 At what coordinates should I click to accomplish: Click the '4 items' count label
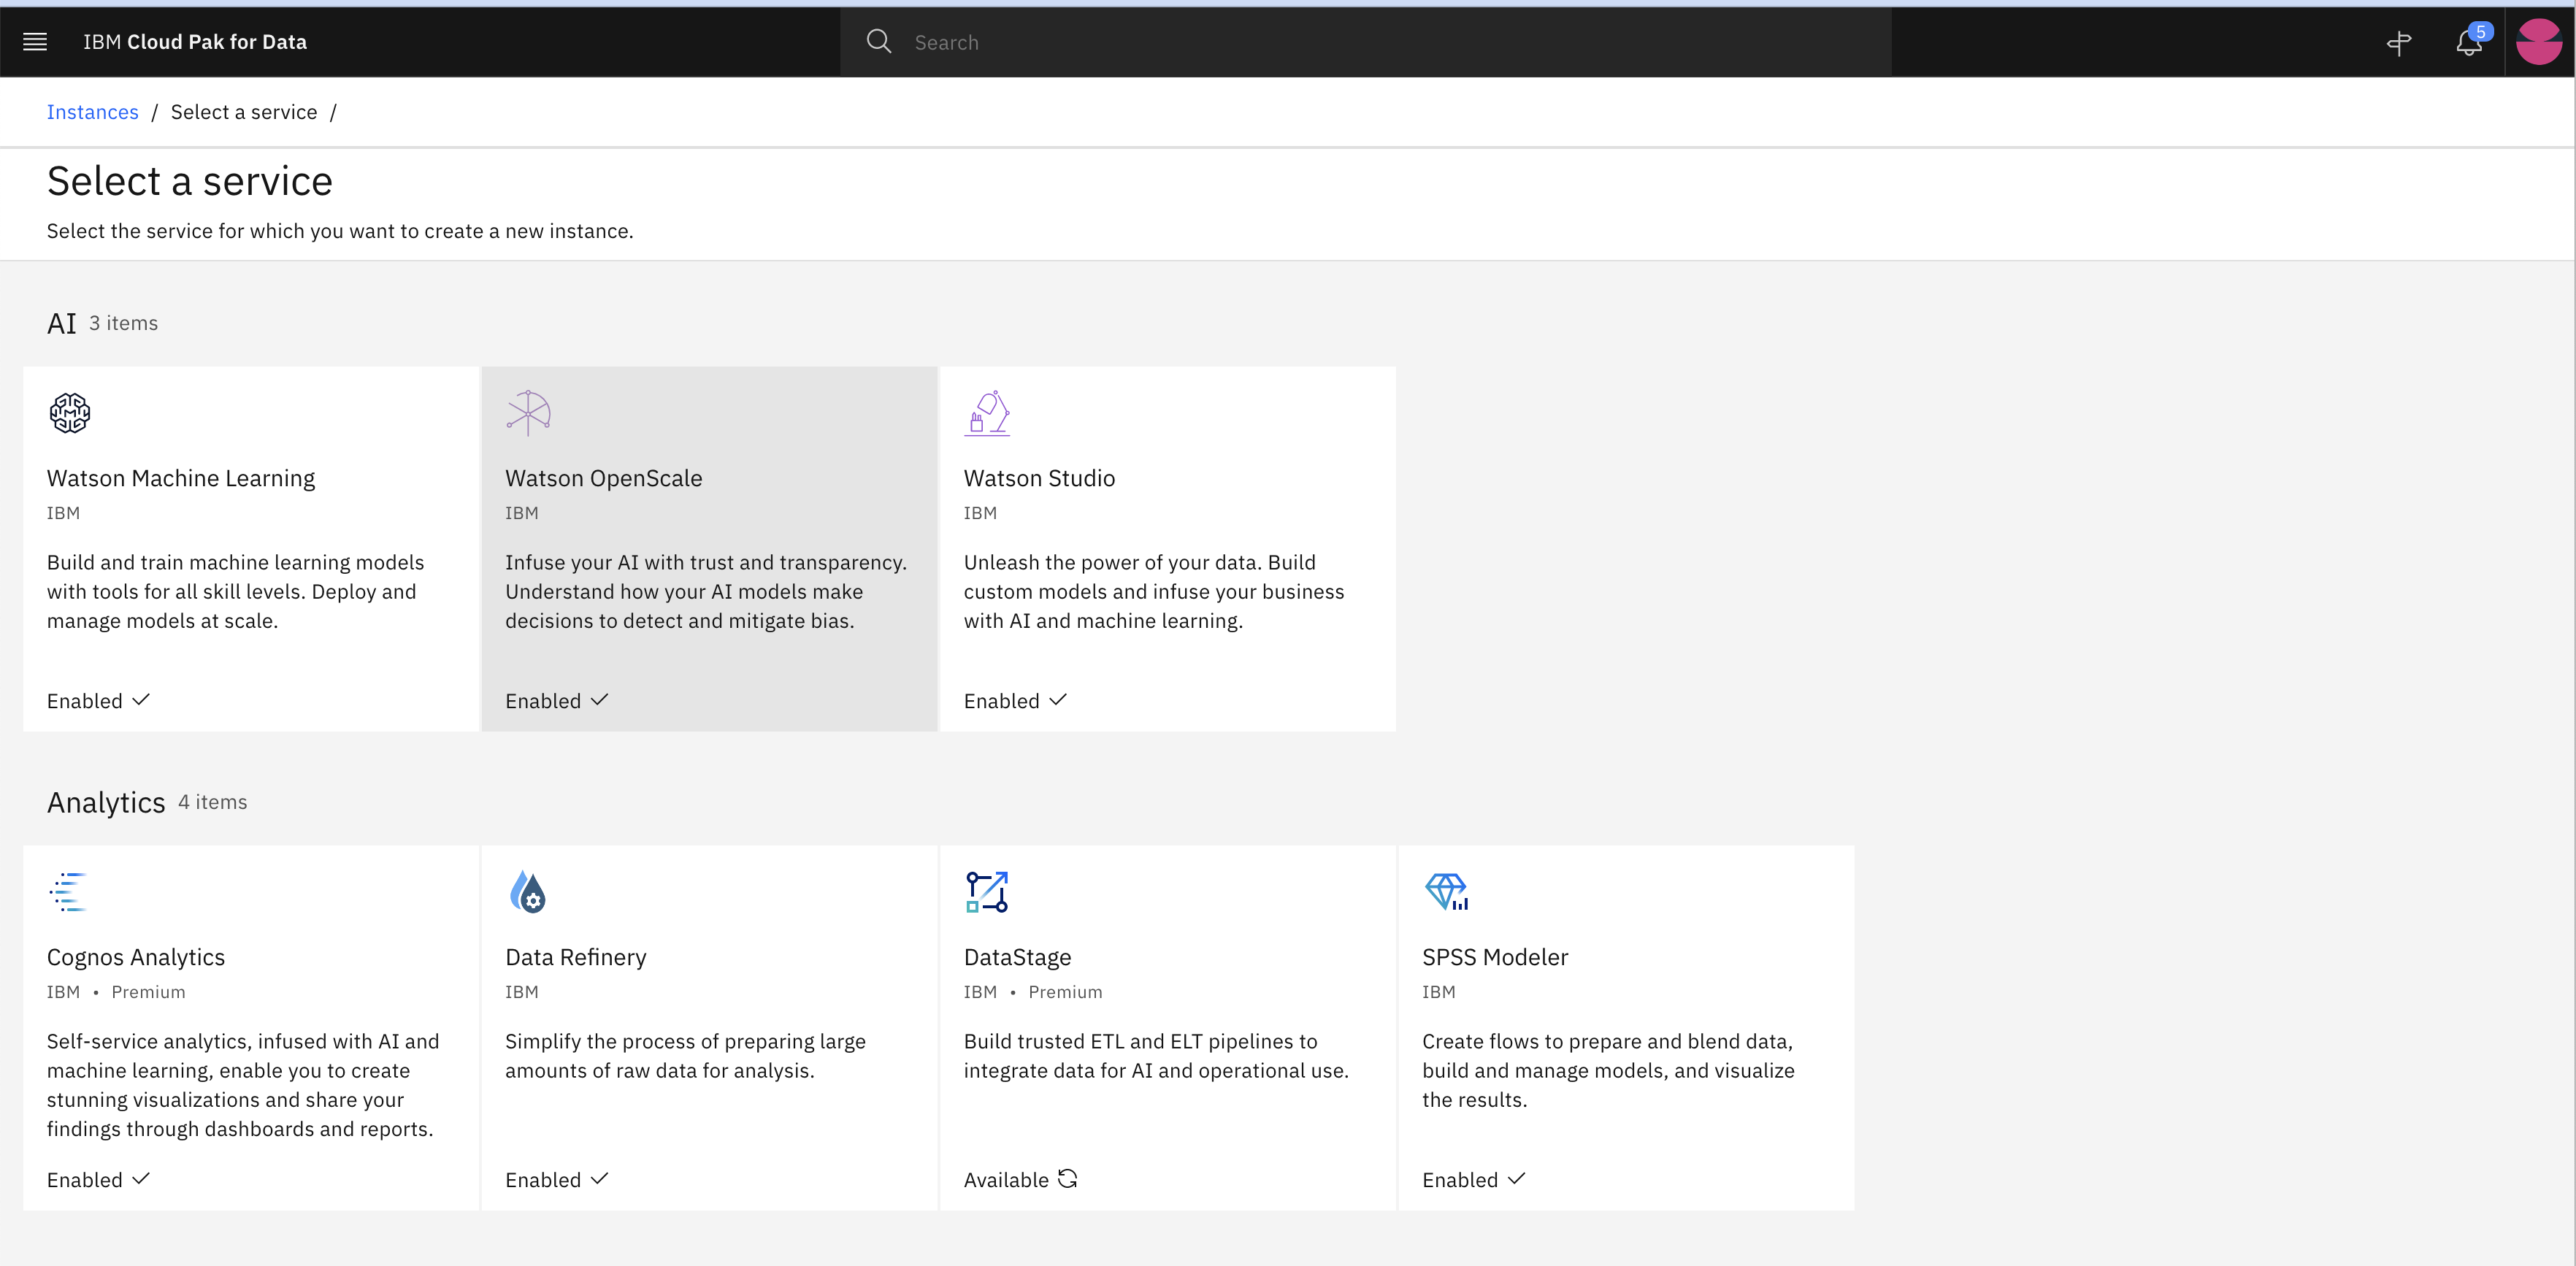213,802
